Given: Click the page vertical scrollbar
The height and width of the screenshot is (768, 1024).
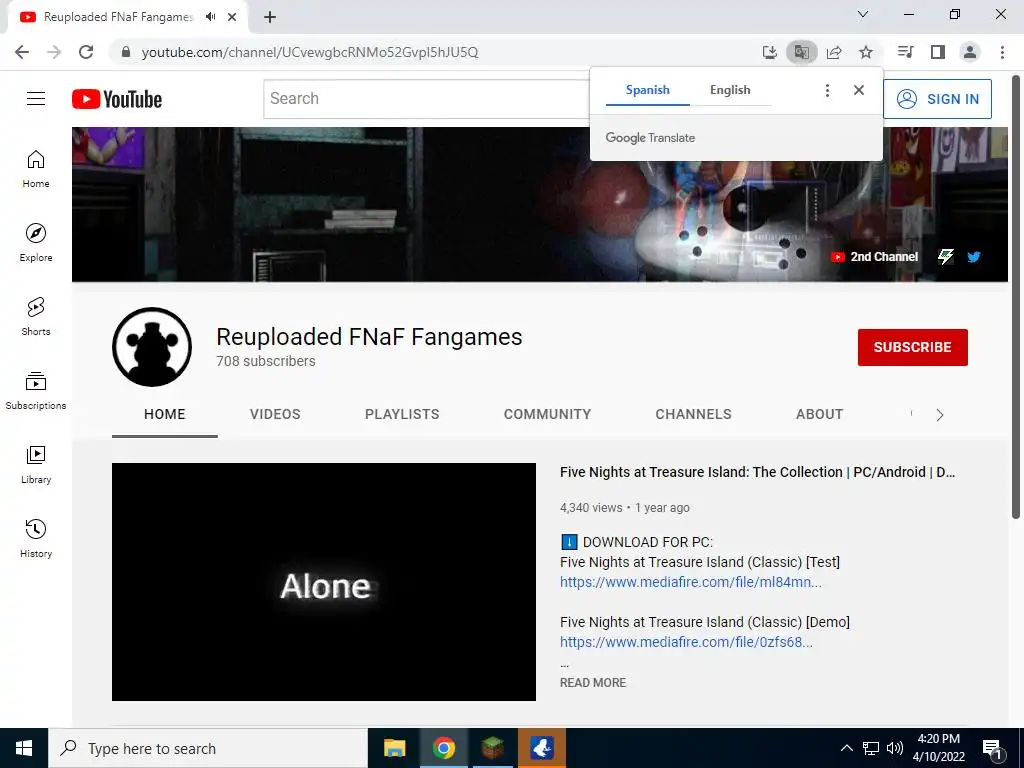Looking at the screenshot, I should pos(1016,297).
